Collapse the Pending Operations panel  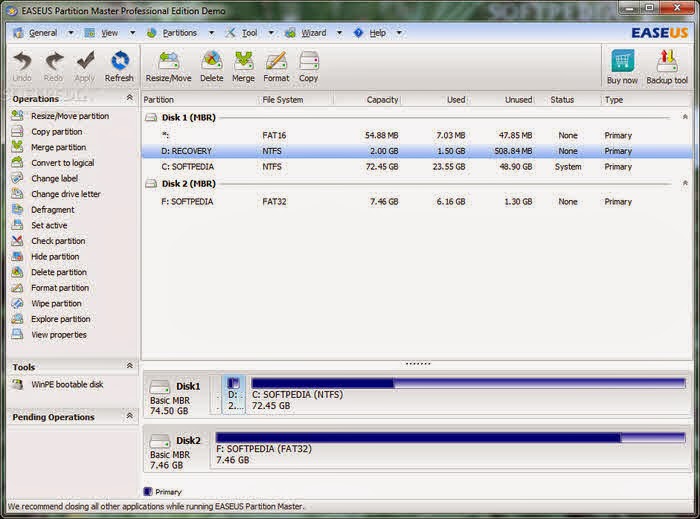[129, 416]
